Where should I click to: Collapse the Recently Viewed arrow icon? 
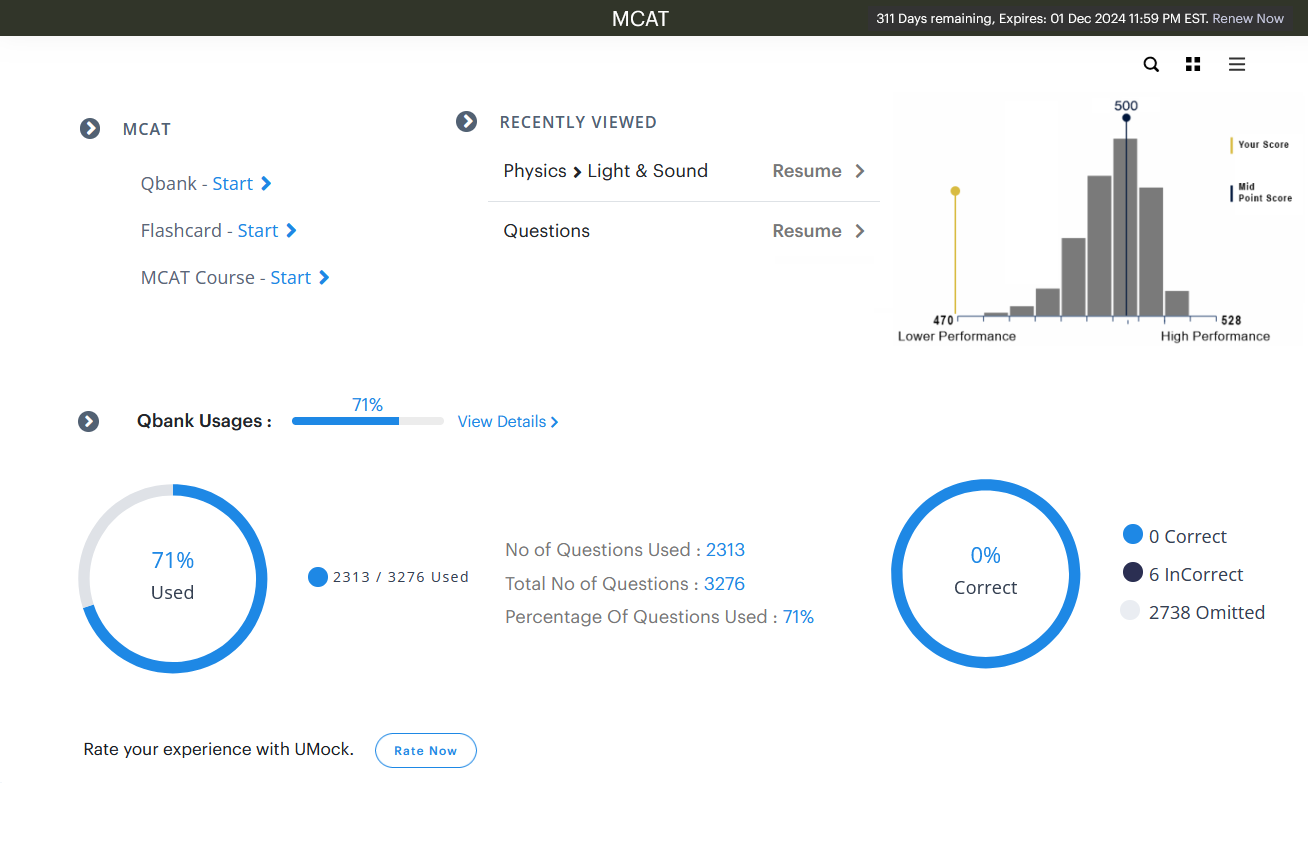(x=466, y=121)
